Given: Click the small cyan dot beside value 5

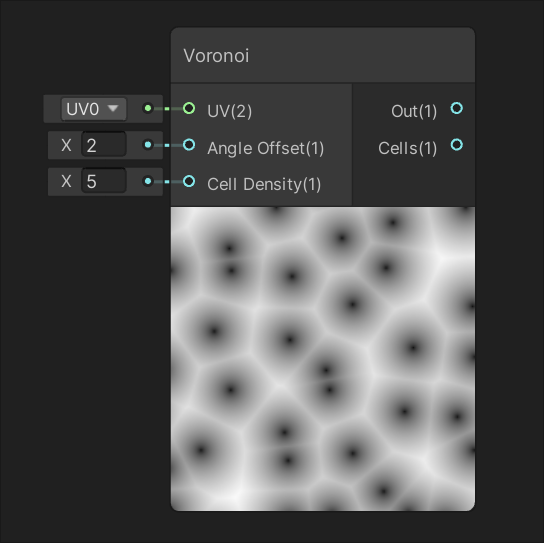Looking at the screenshot, I should point(148,181).
